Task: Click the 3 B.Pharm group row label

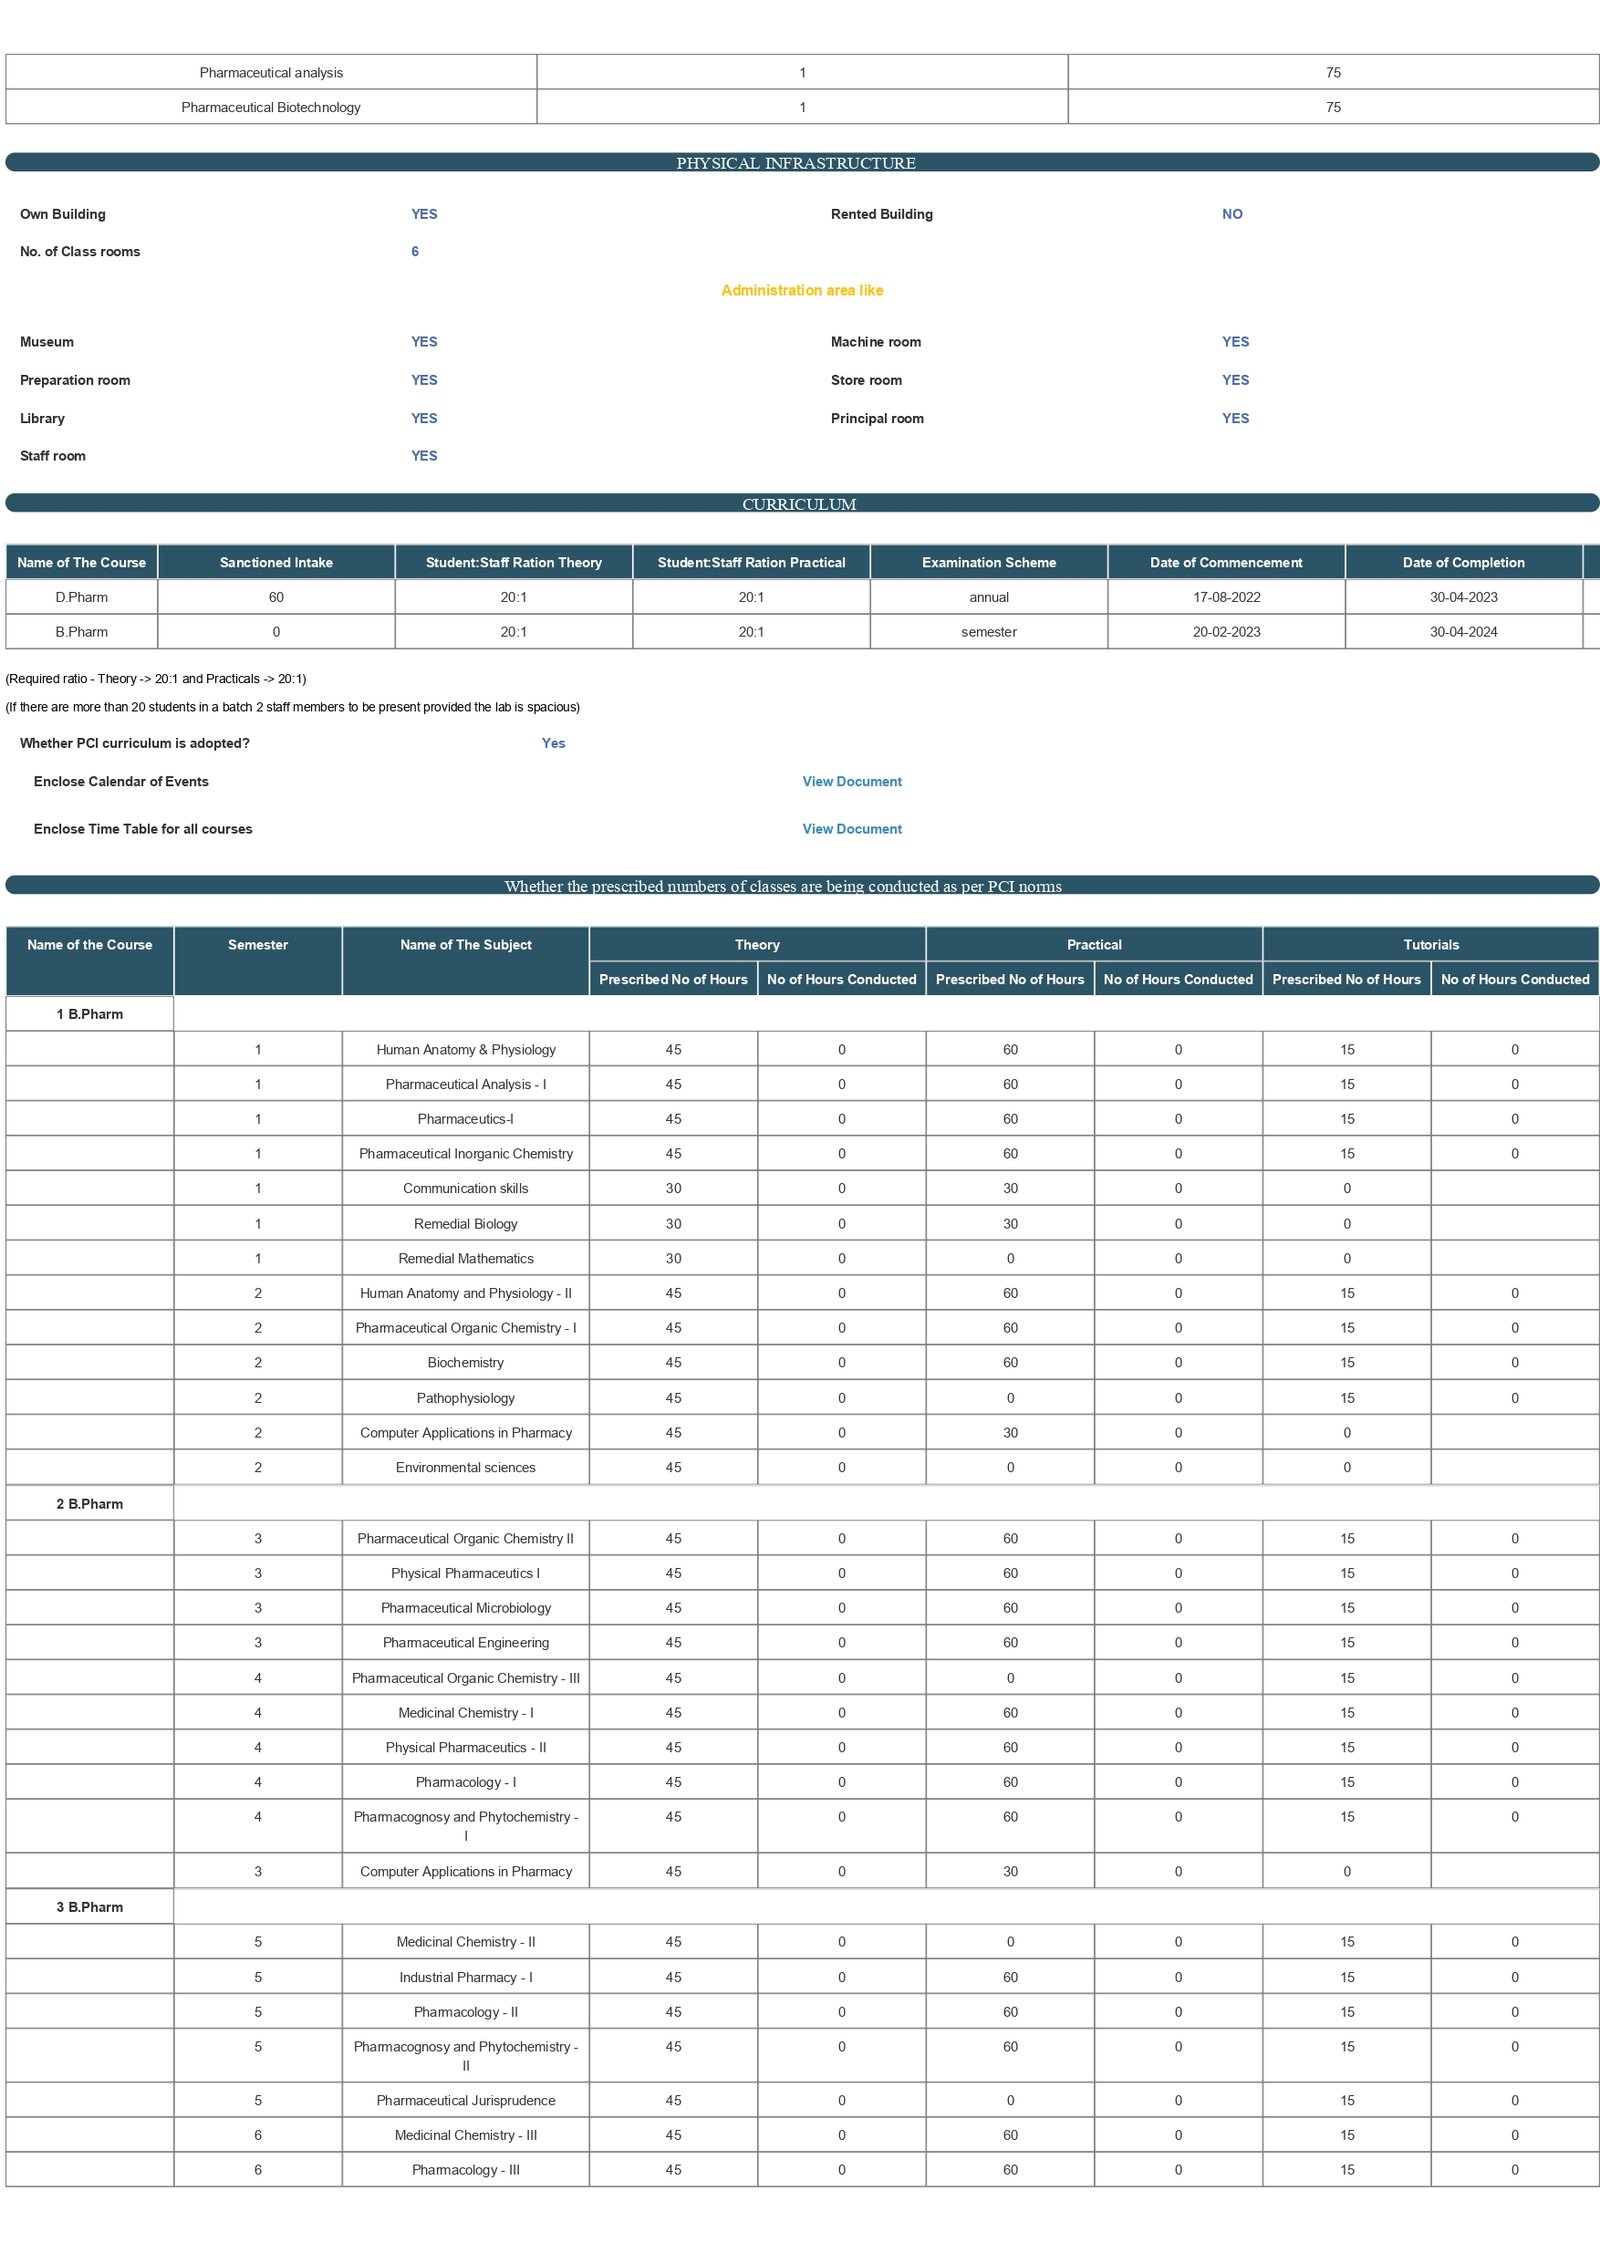Action: coord(90,1906)
